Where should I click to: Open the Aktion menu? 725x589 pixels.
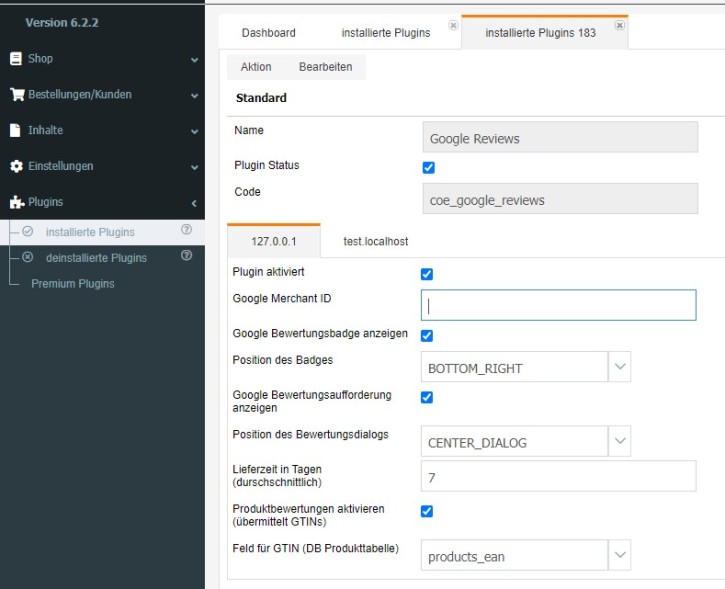(x=256, y=67)
